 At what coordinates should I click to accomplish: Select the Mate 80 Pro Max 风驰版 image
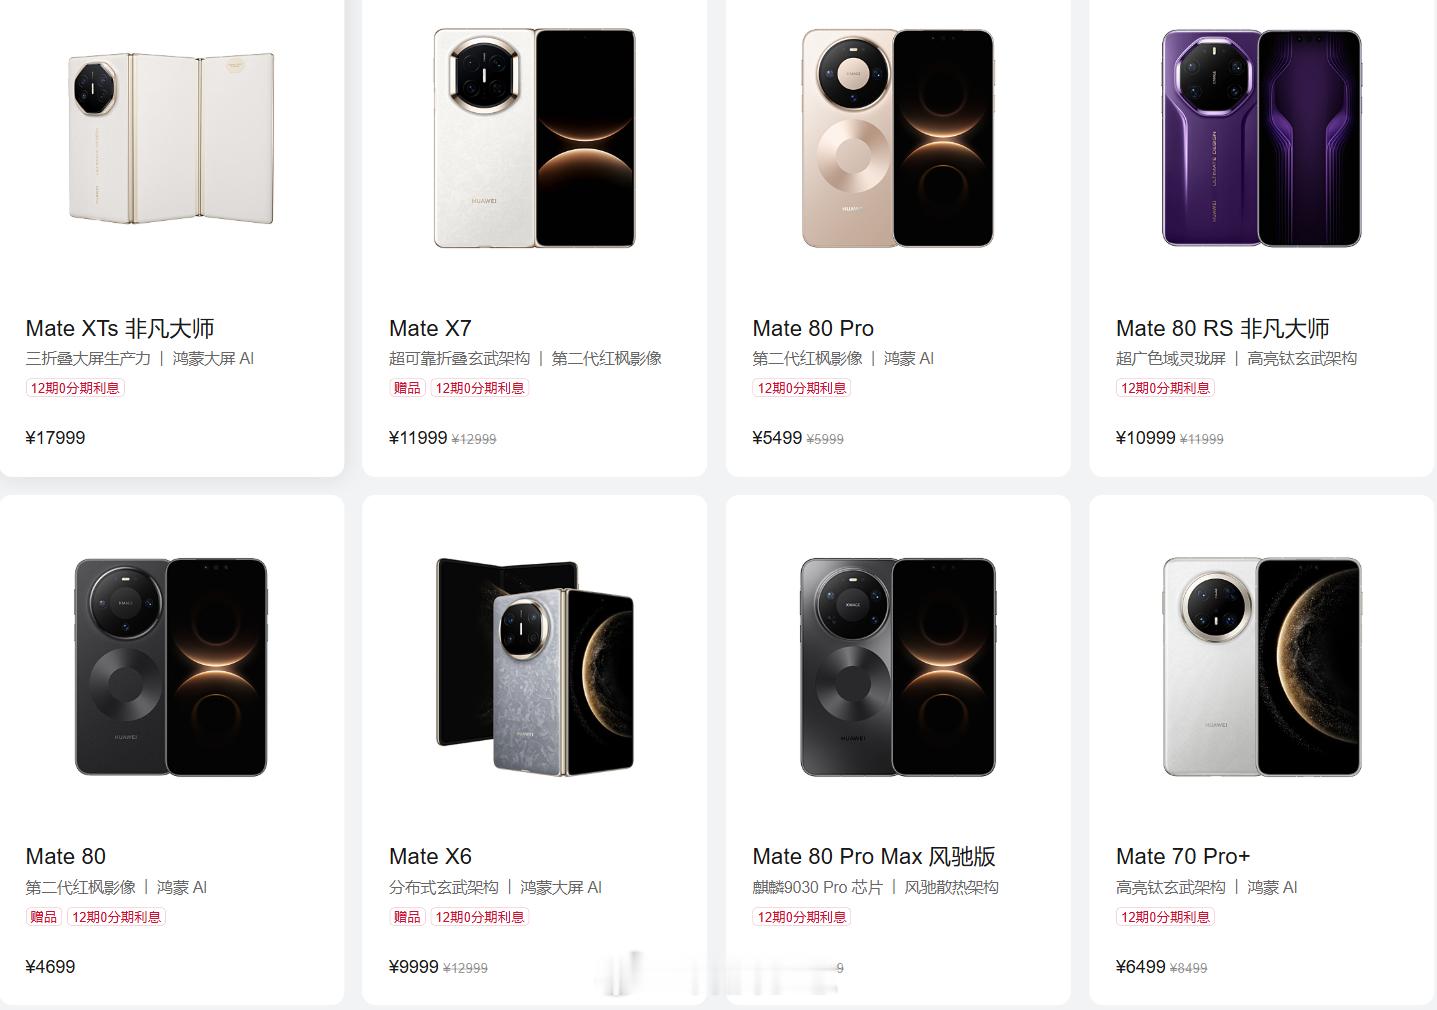click(x=898, y=667)
